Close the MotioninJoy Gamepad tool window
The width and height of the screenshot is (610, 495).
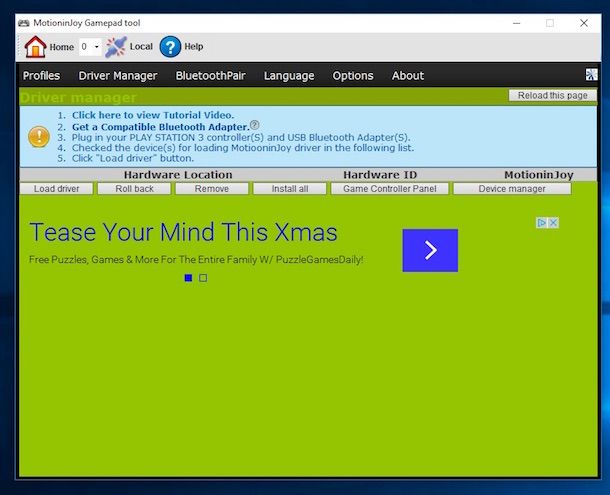[584, 23]
